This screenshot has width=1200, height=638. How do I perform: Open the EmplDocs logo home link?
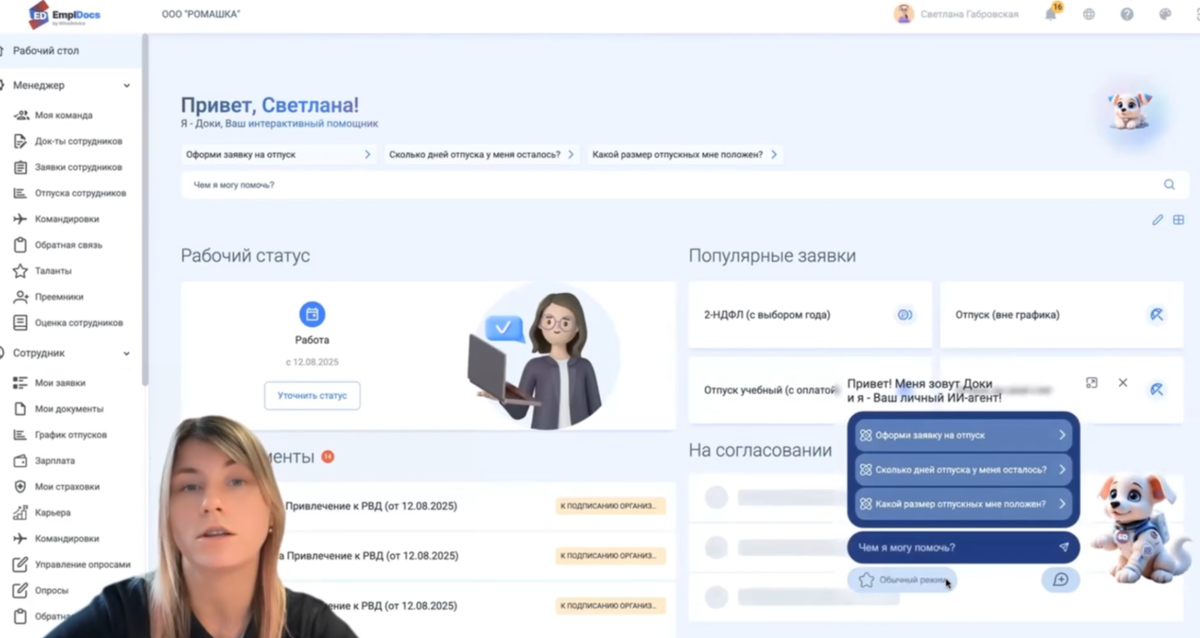pyautogui.click(x=66, y=14)
